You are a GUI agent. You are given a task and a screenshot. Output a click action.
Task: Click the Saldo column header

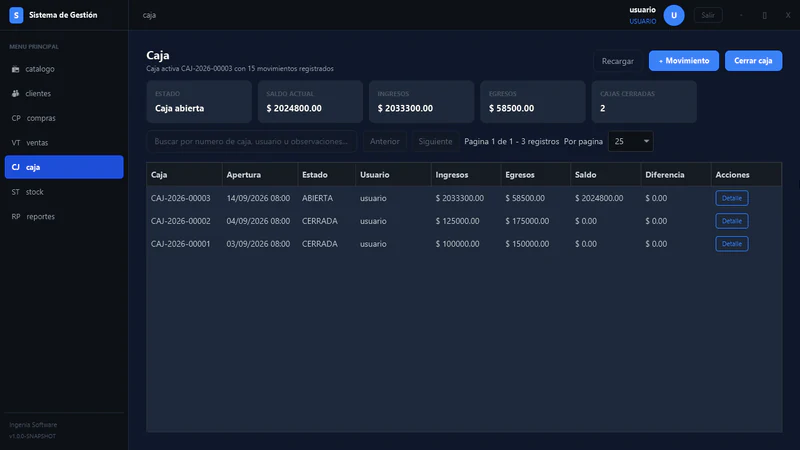[606, 174]
